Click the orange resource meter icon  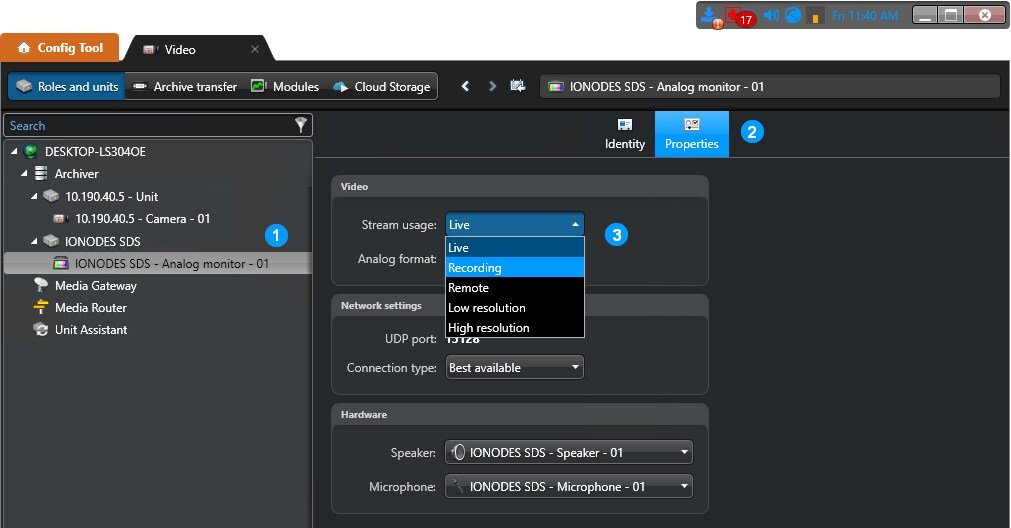[815, 16]
